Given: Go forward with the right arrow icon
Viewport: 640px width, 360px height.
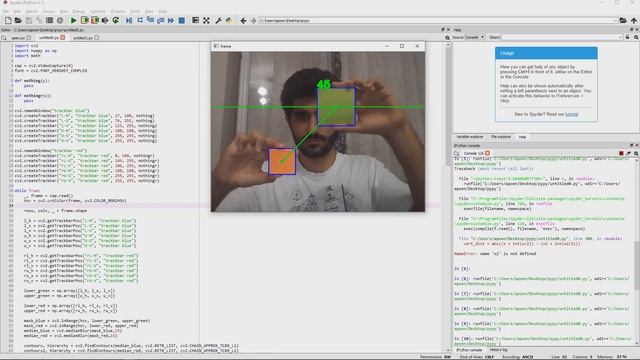Looking at the screenshot, I should click(253, 20).
